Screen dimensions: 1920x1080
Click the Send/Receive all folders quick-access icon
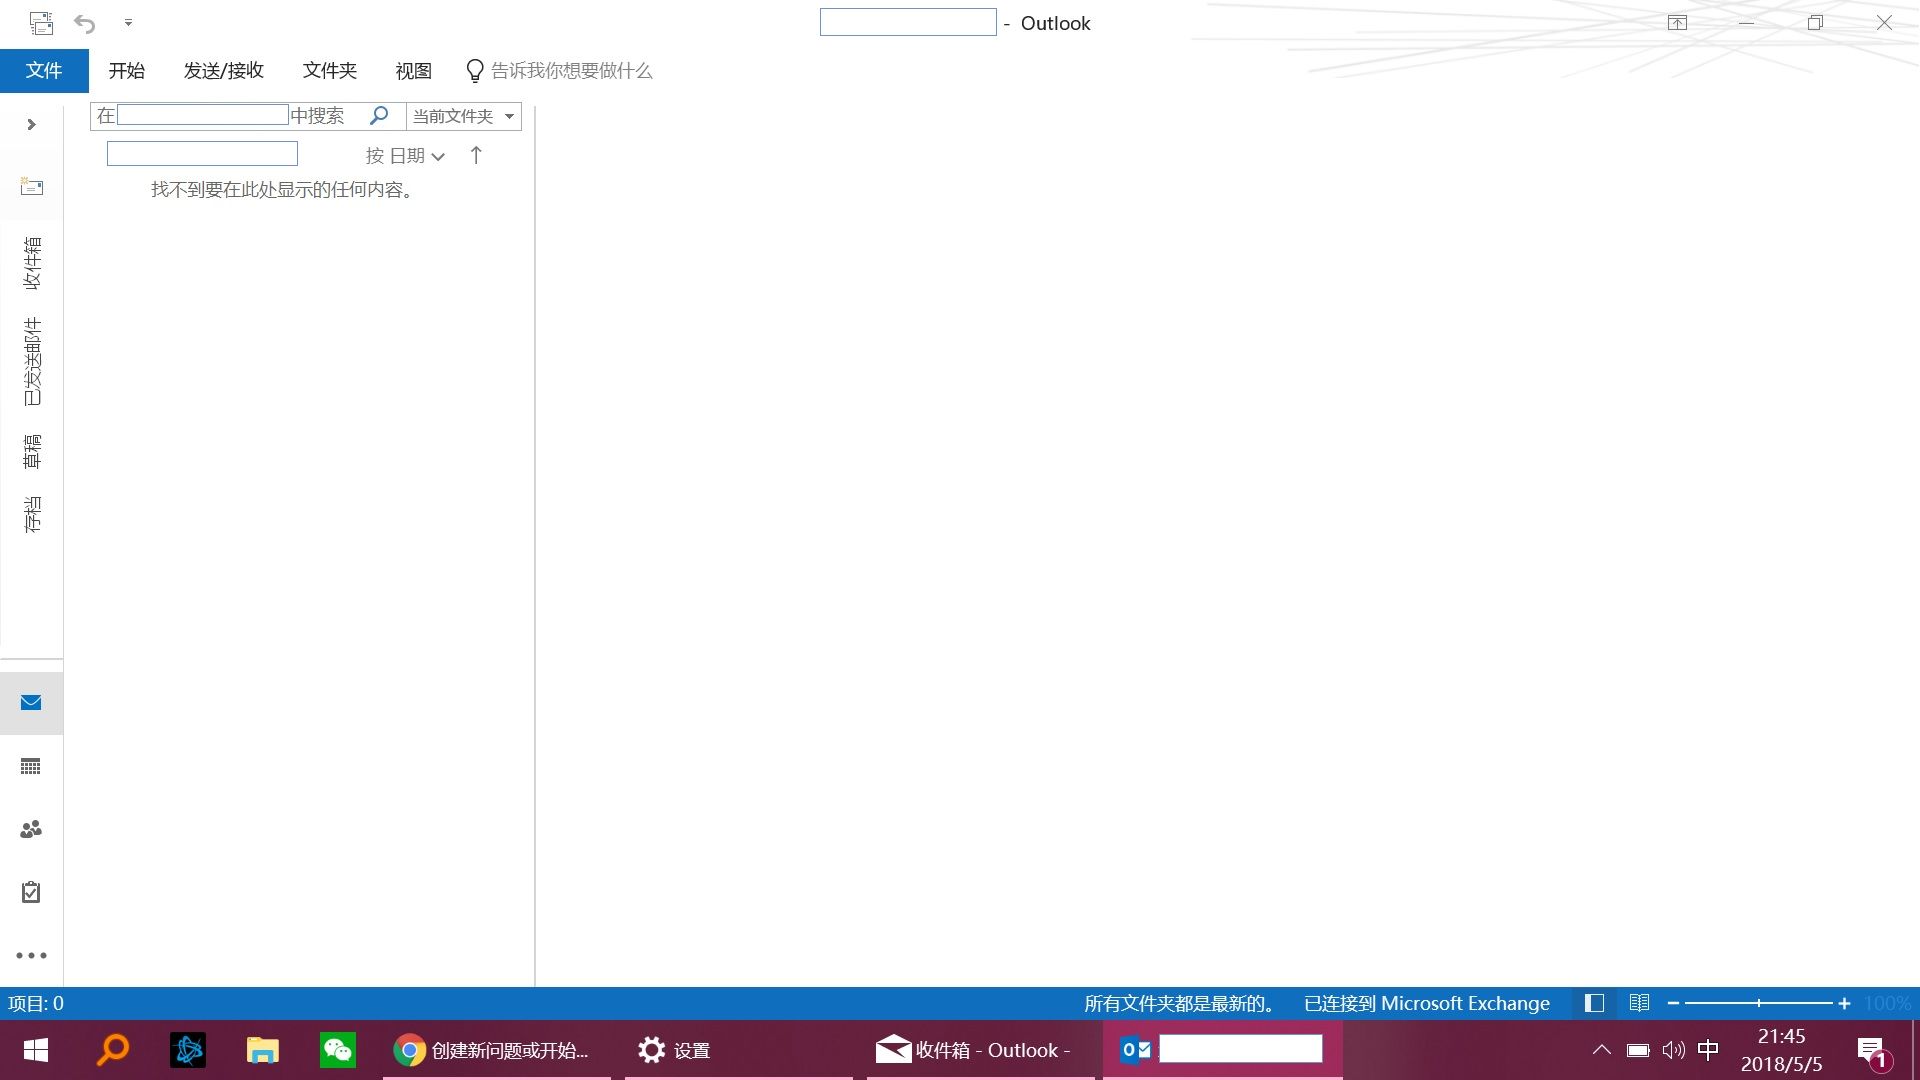click(x=41, y=22)
